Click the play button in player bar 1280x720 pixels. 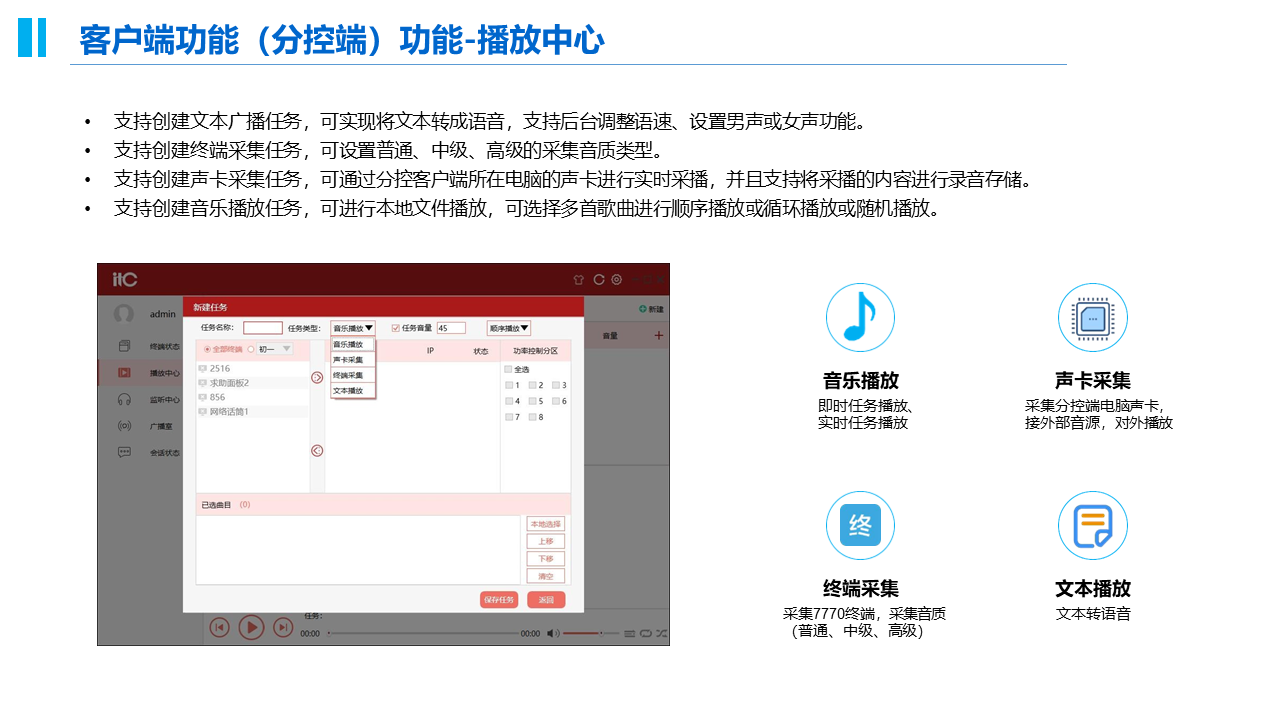[251, 627]
